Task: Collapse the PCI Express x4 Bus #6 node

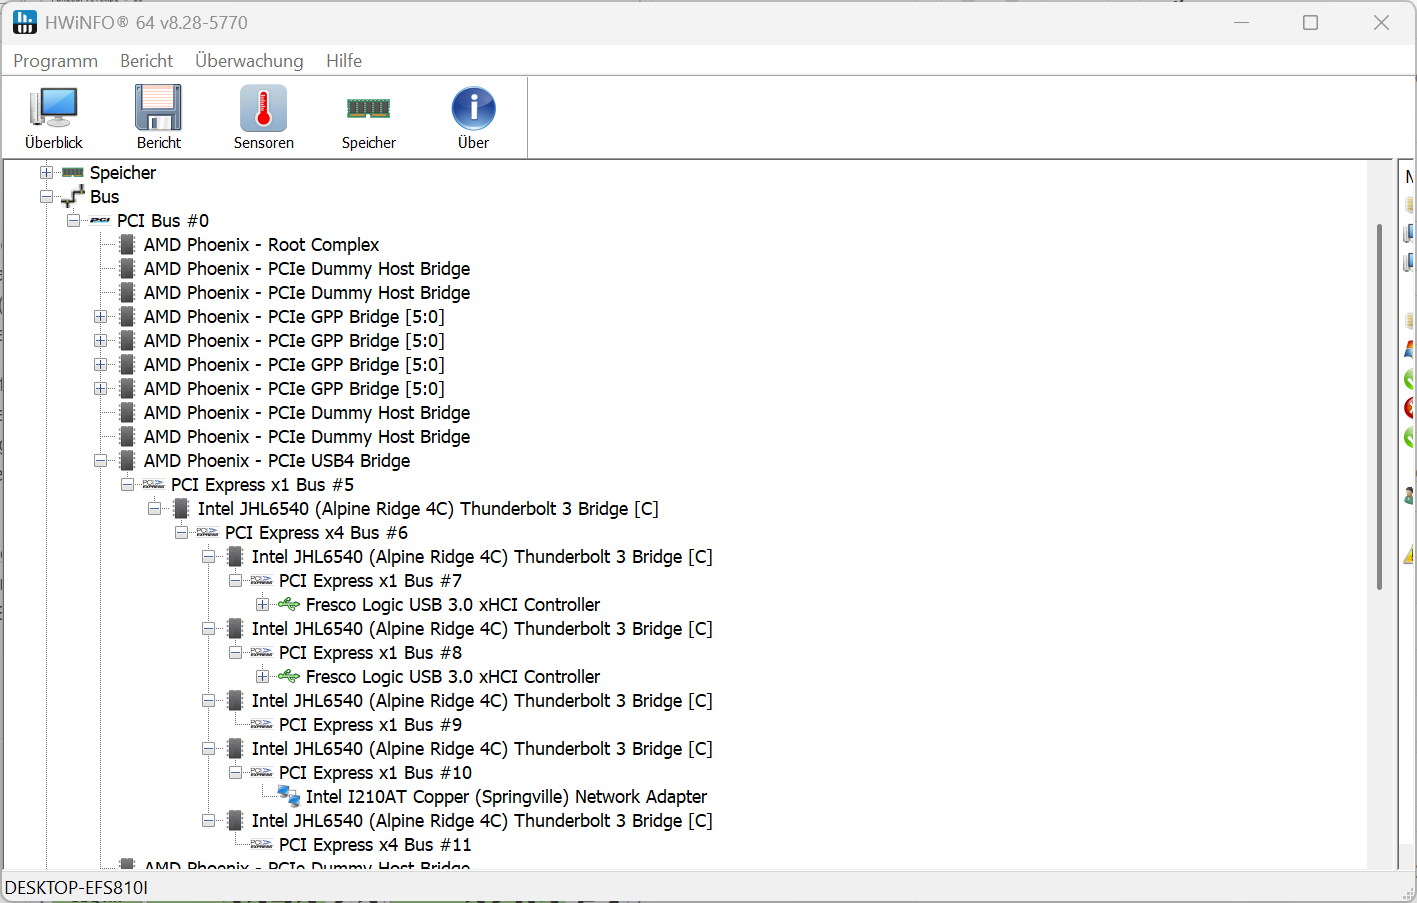Action: (x=181, y=532)
